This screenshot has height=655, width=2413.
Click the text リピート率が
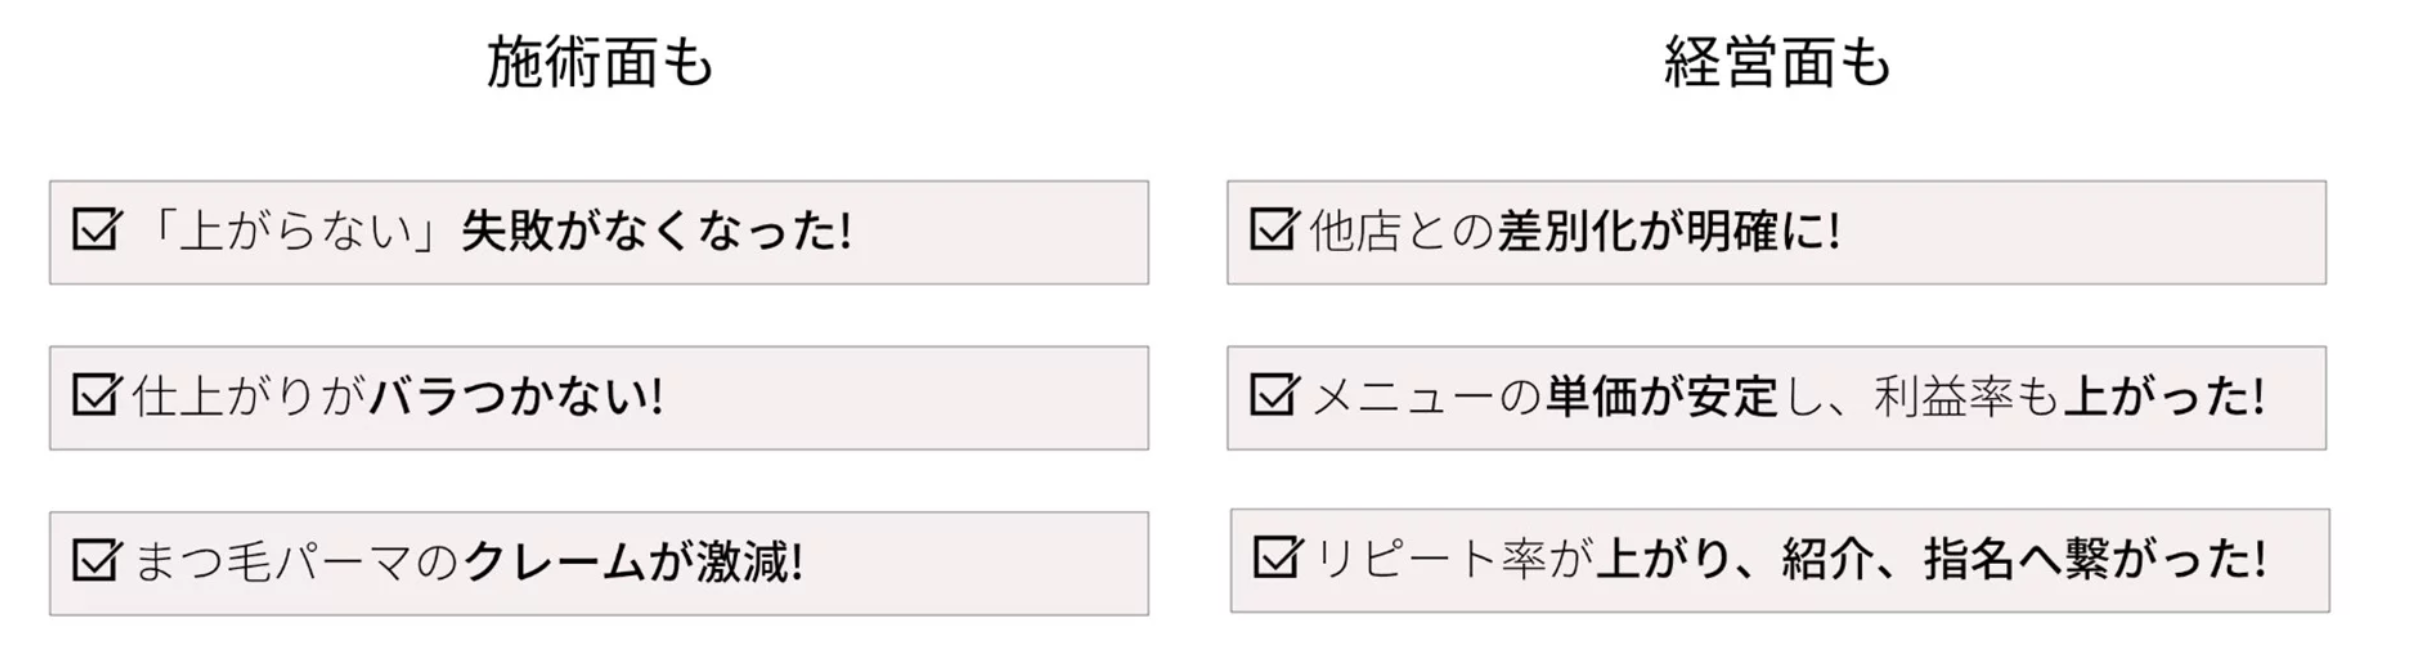point(1452,559)
